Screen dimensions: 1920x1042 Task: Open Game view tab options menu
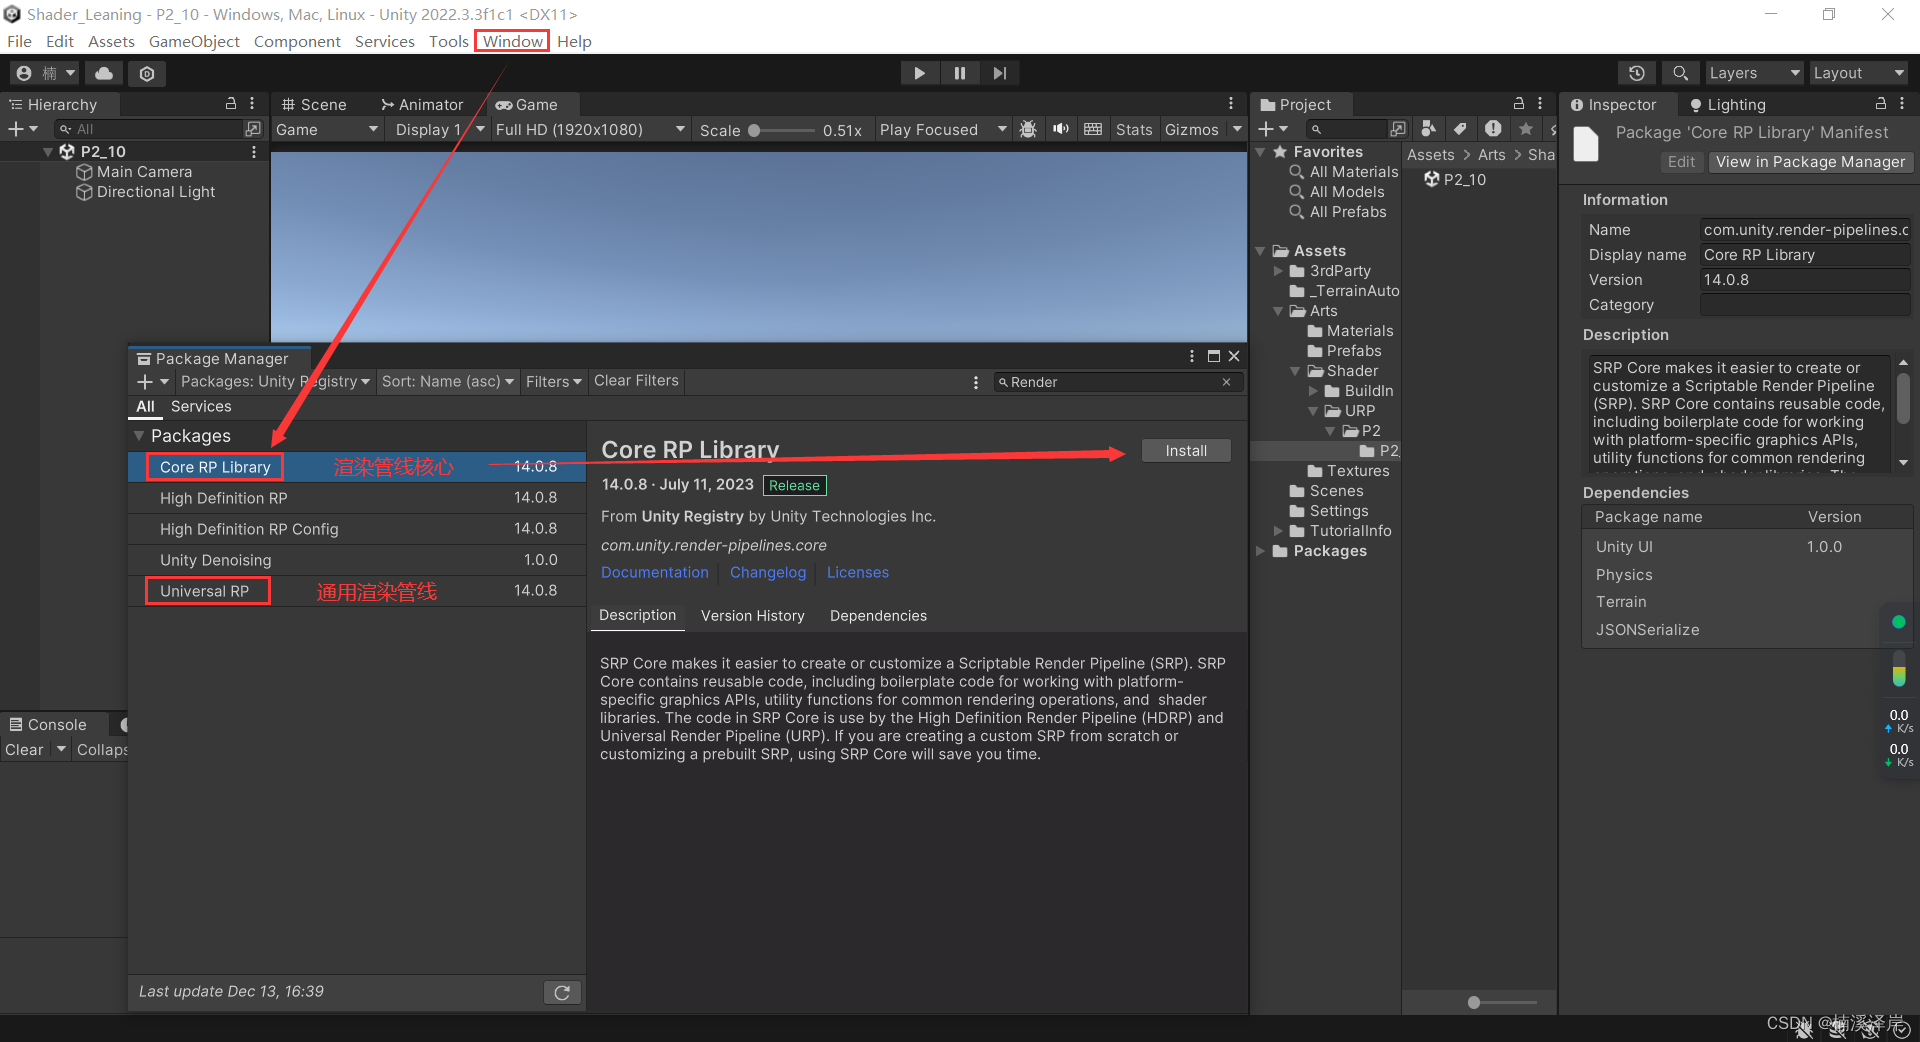pyautogui.click(x=1231, y=104)
